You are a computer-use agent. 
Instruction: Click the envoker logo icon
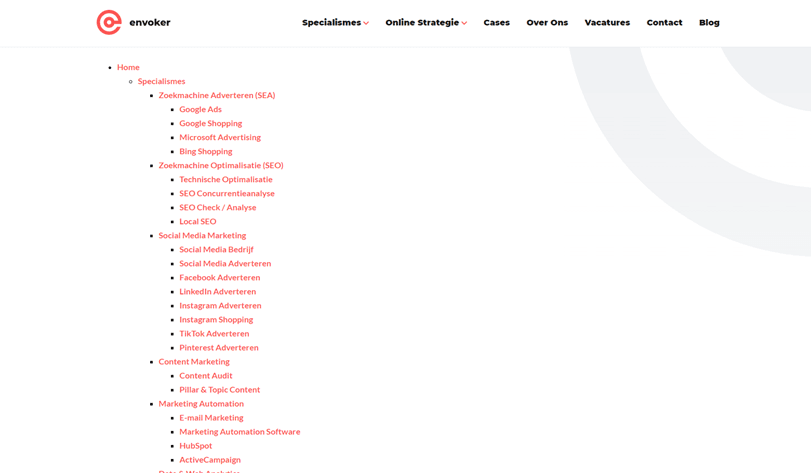click(x=109, y=22)
